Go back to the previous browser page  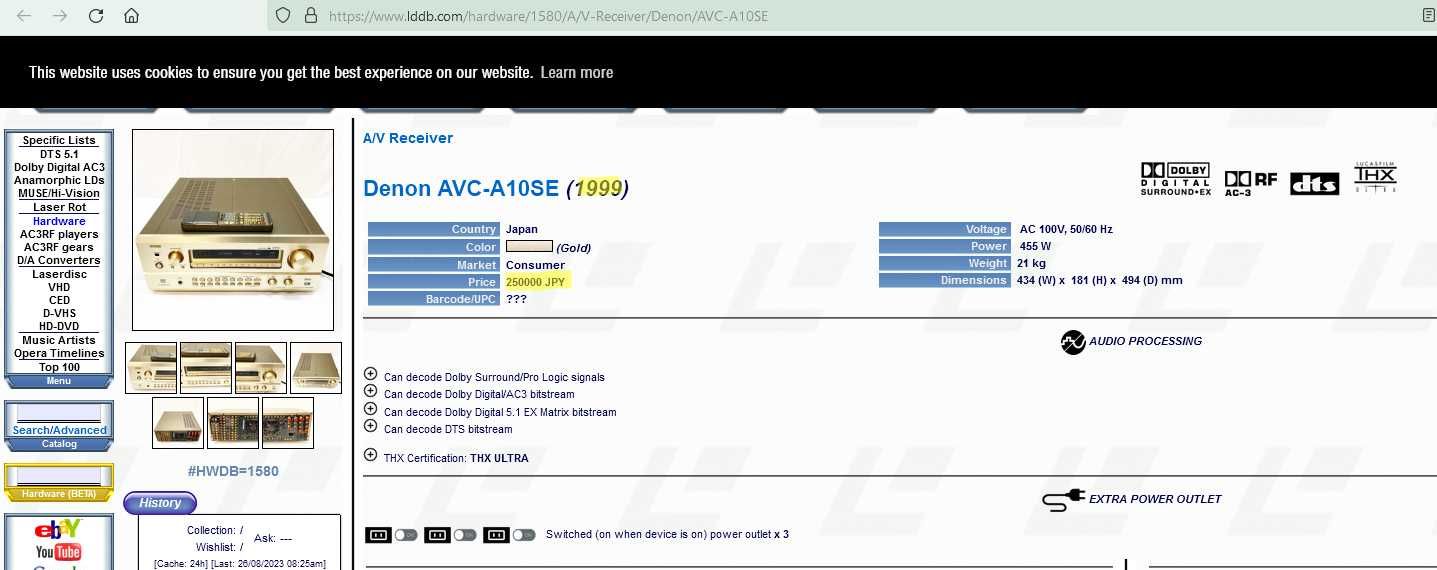[24, 16]
